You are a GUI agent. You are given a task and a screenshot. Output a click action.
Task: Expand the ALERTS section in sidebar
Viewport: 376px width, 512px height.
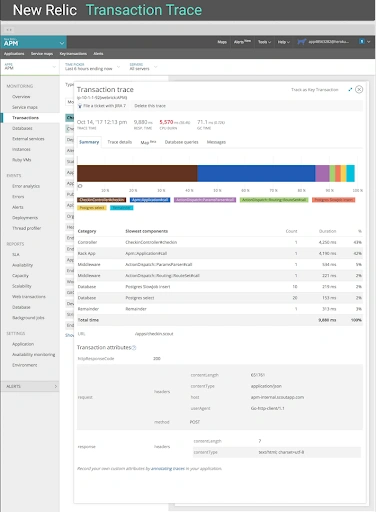click(30, 386)
